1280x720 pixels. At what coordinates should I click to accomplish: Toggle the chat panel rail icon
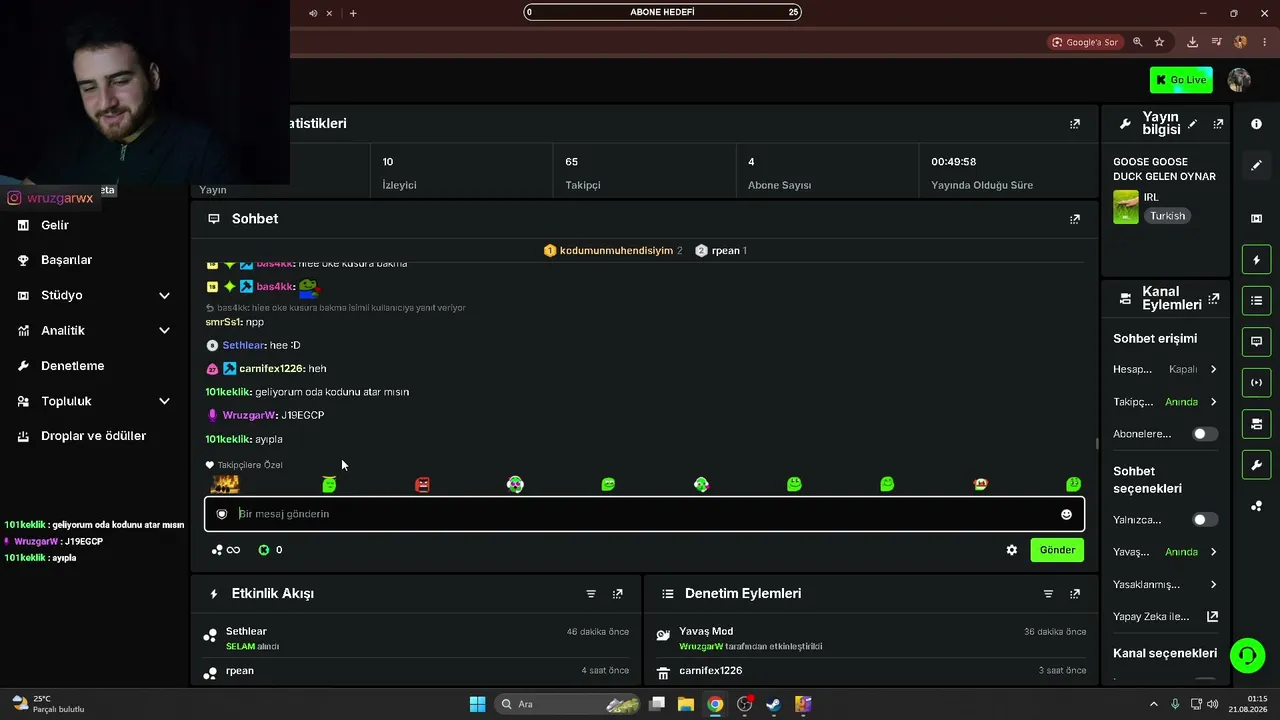click(x=1256, y=341)
